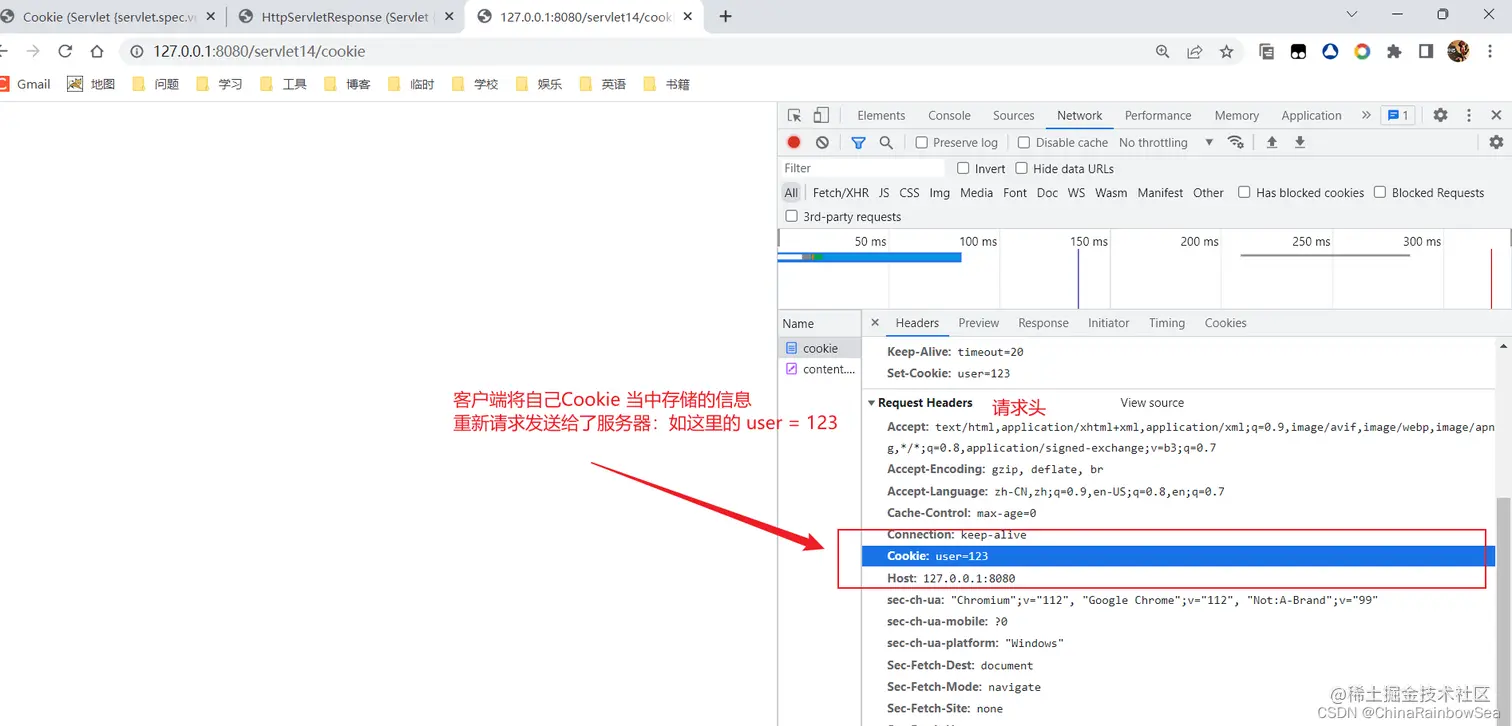The image size is (1512, 726).
Task: Open the Chrome more options three-dot menu
Action: 1490,50
